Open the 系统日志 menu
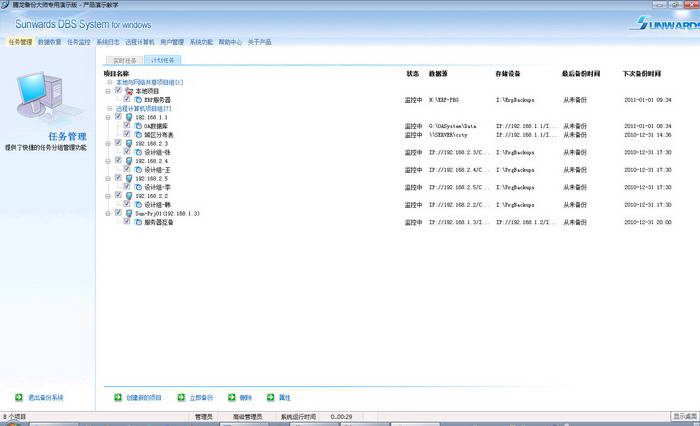Screen dimensions: 700x426 tap(108, 42)
